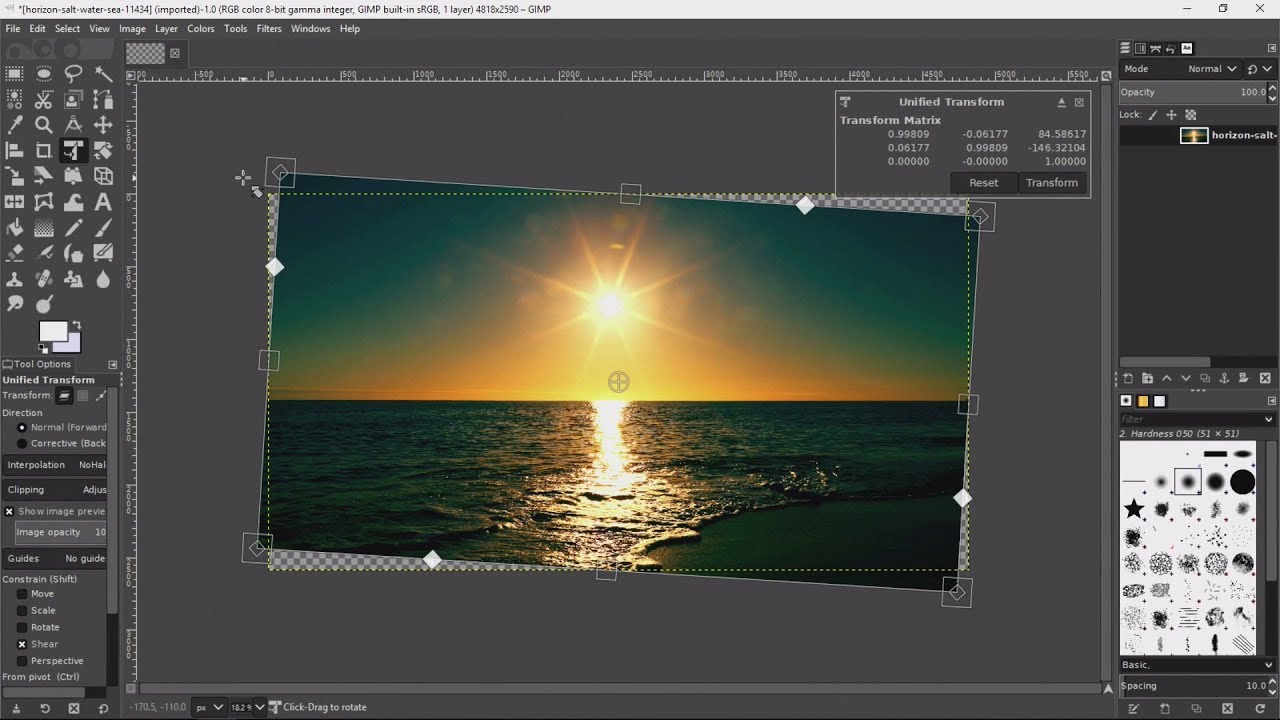Select Corrective (Backward) direction
The image size is (1280, 720).
click(22, 443)
